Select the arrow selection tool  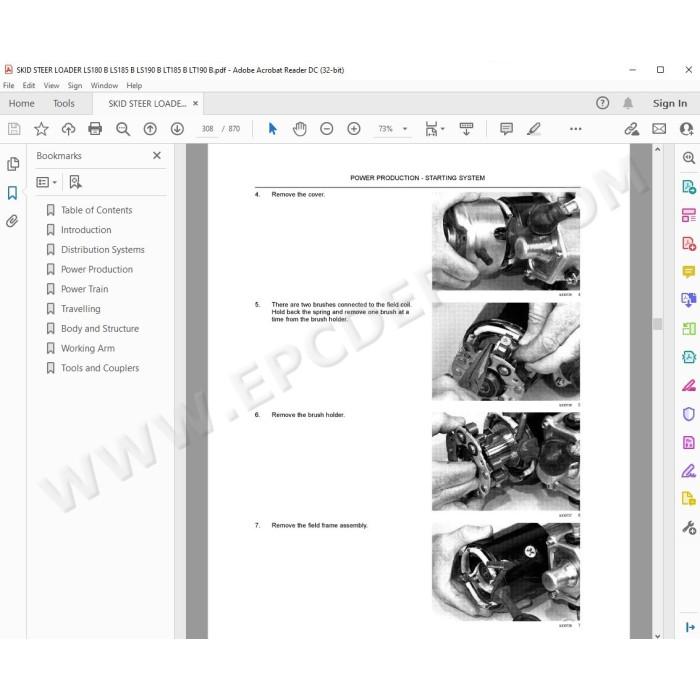tap(272, 129)
